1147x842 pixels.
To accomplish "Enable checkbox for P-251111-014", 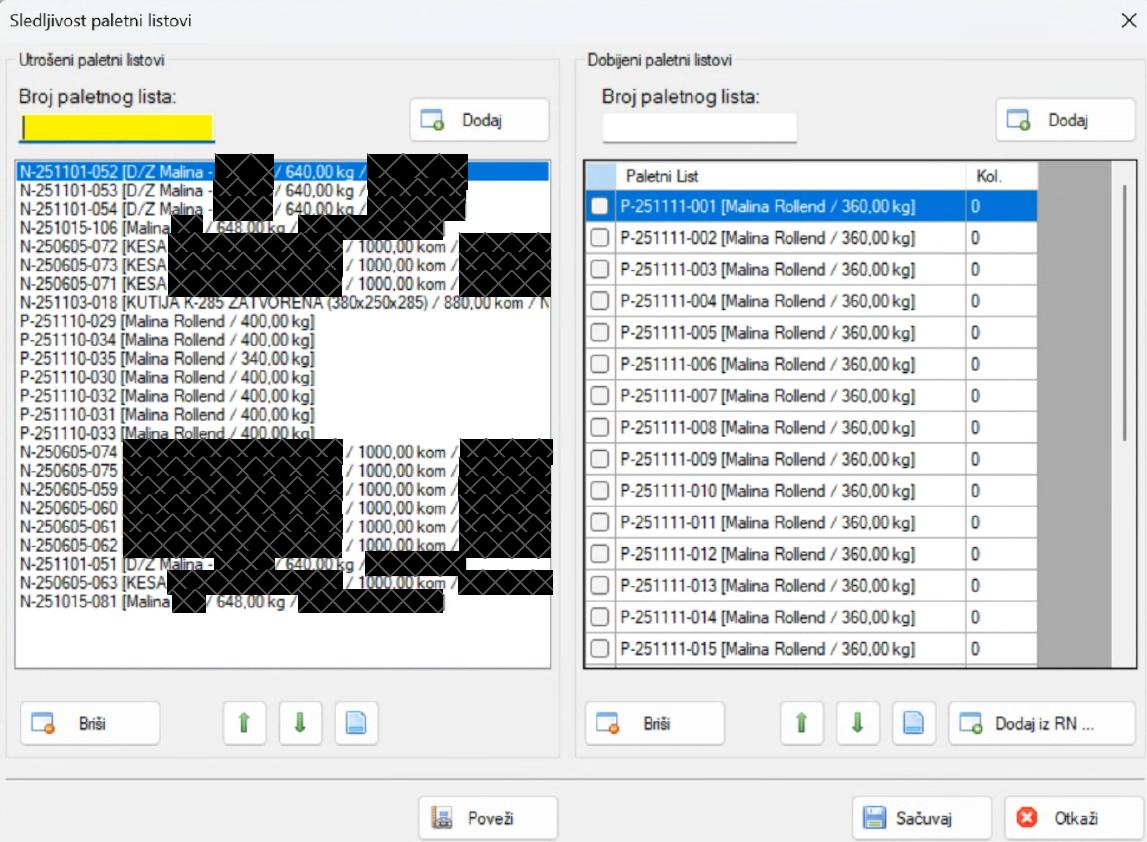I will [x=600, y=617].
